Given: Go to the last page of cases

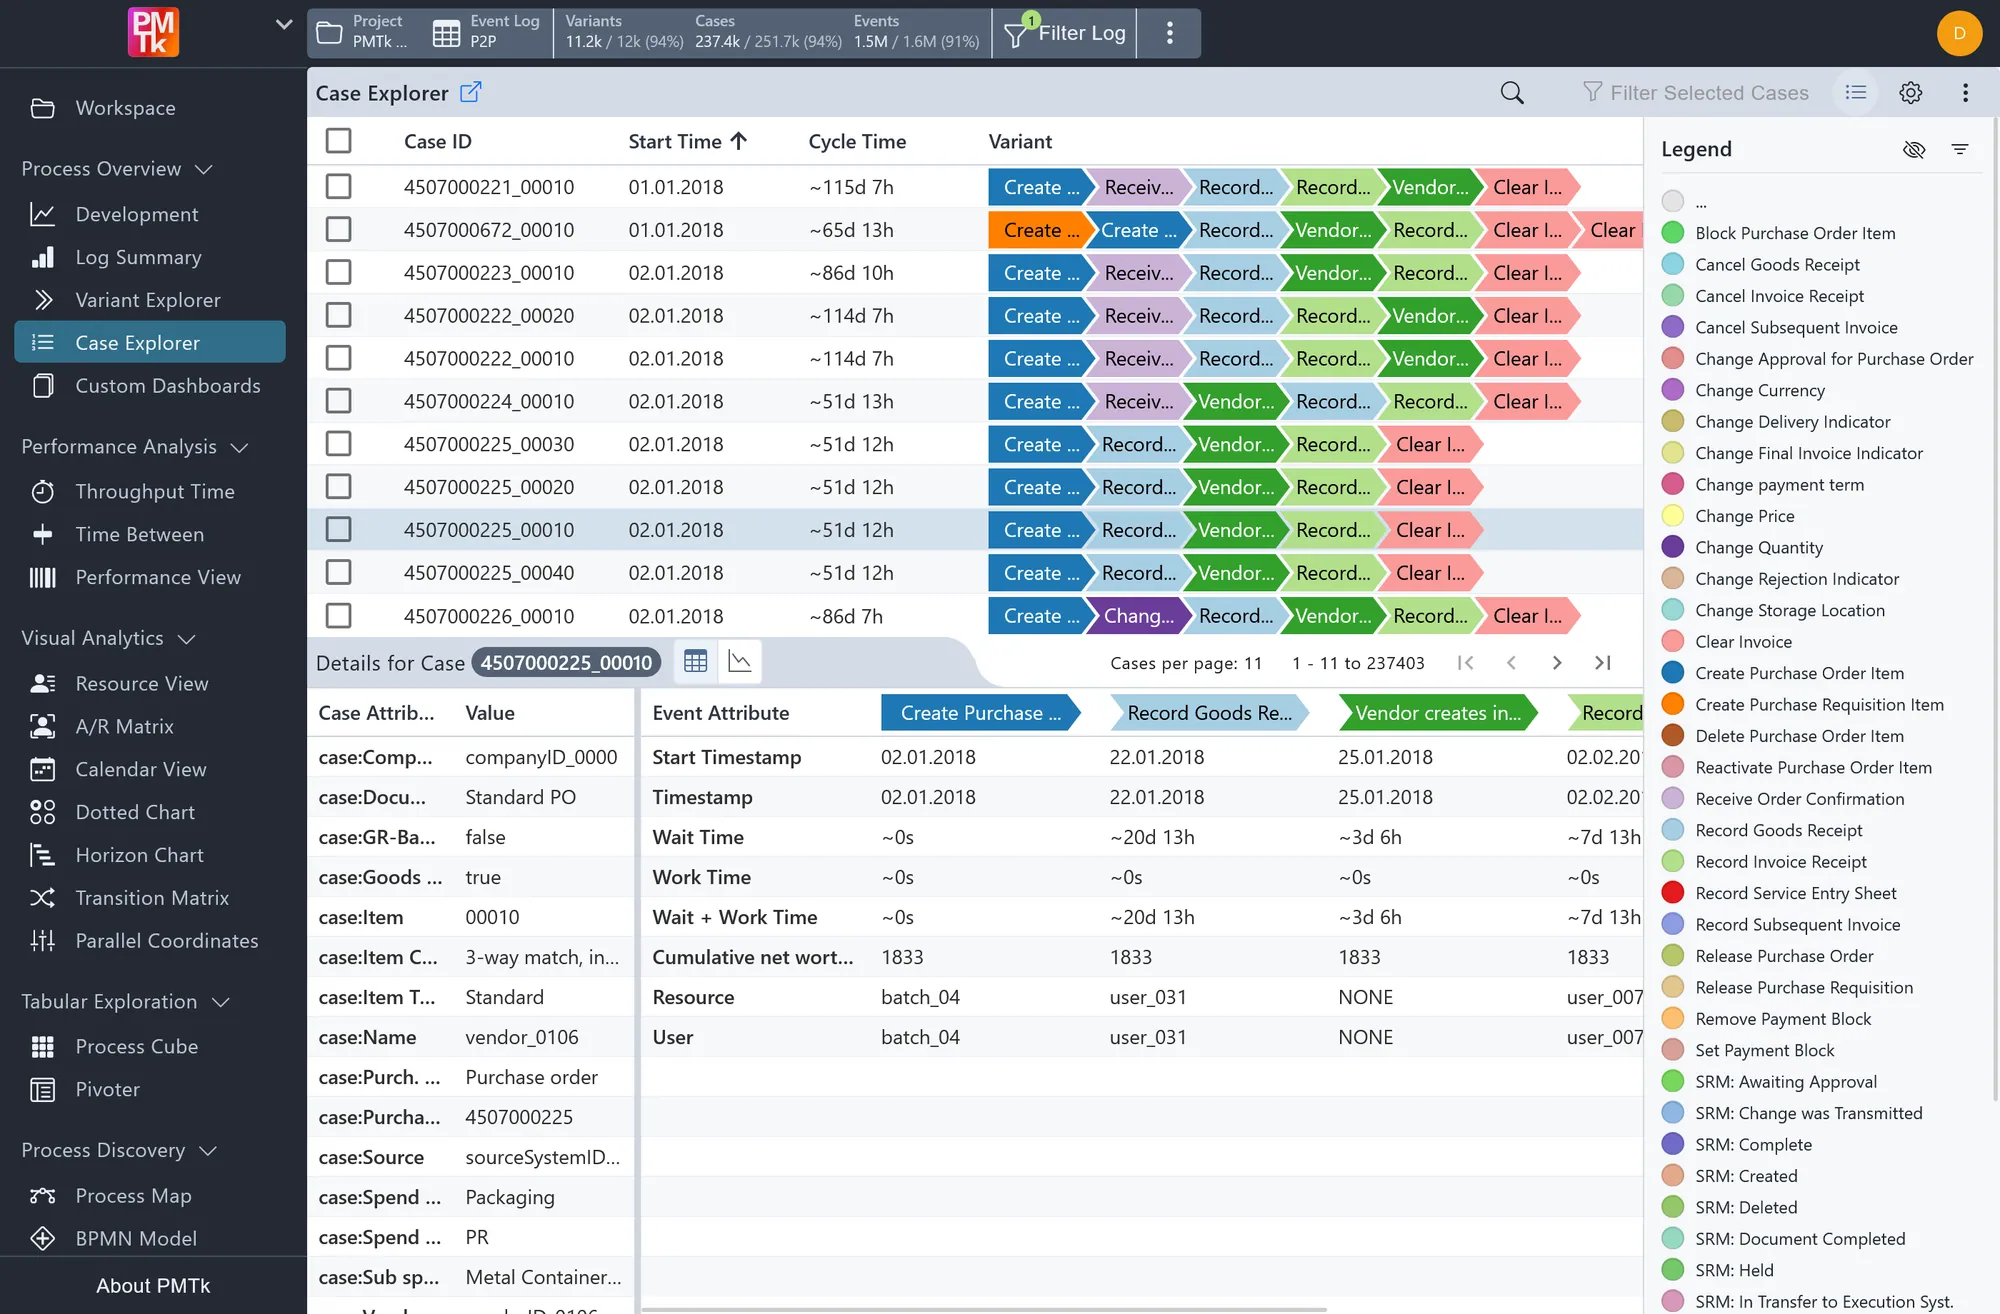Looking at the screenshot, I should coord(1602,663).
